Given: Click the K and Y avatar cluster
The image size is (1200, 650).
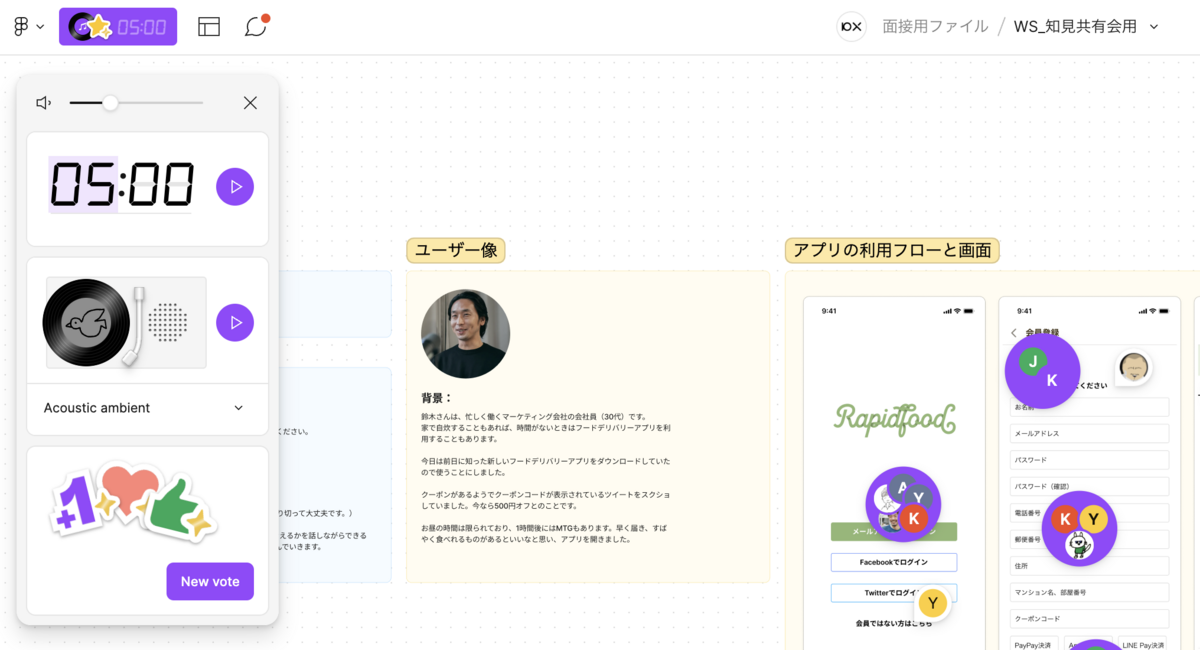Looking at the screenshot, I should click(x=1079, y=528).
